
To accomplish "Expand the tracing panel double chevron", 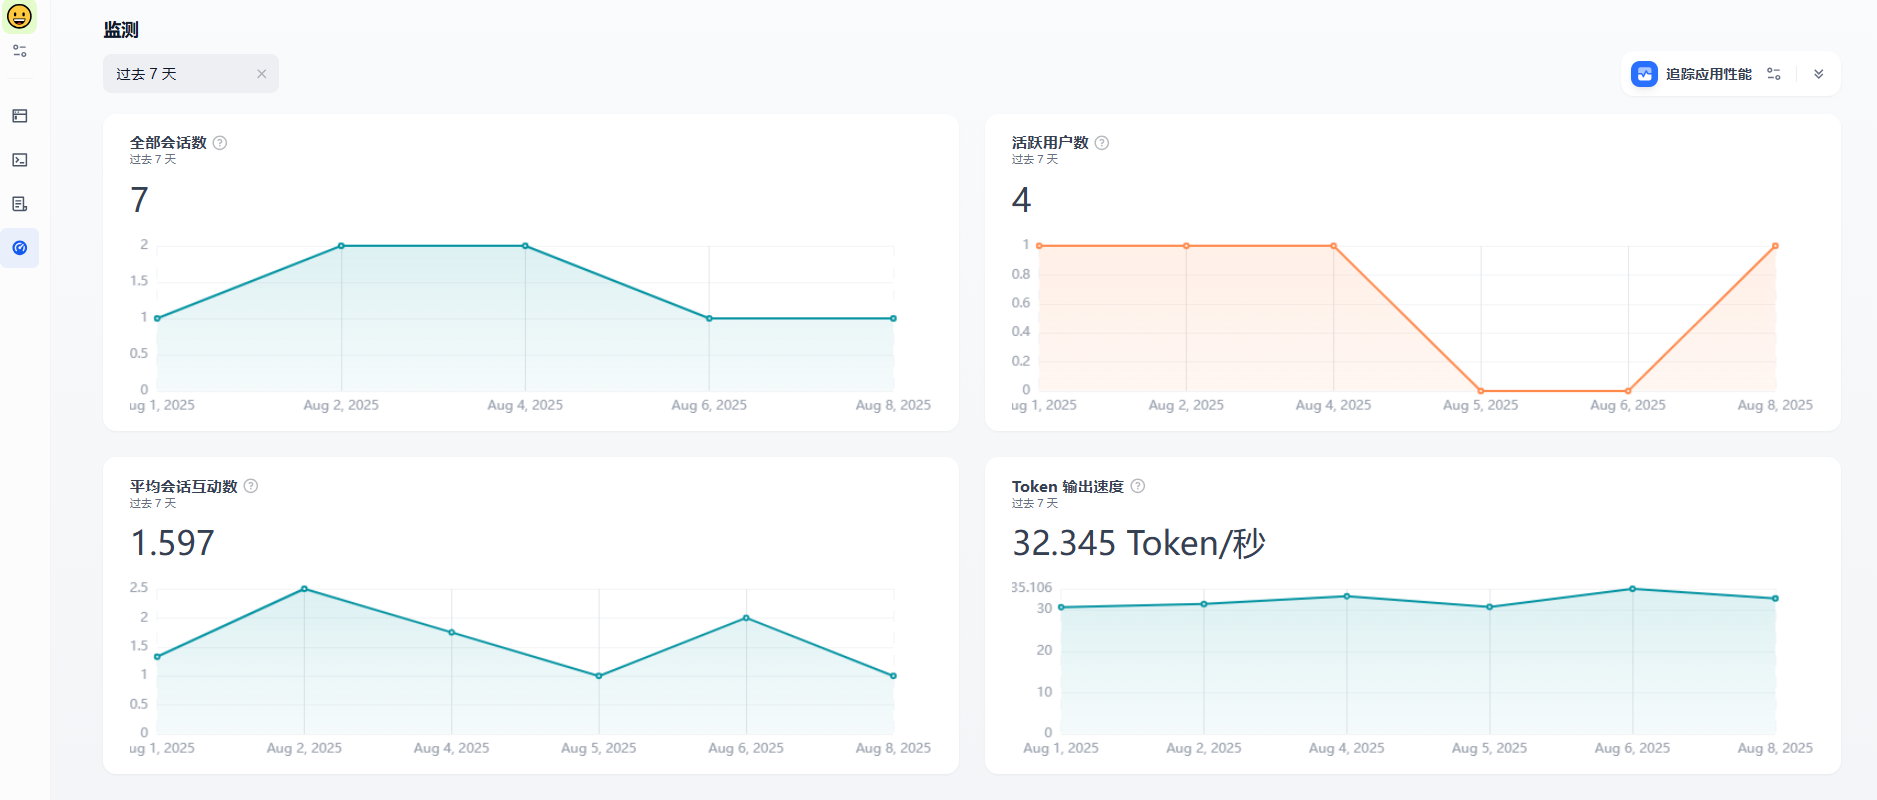I will (1818, 74).
